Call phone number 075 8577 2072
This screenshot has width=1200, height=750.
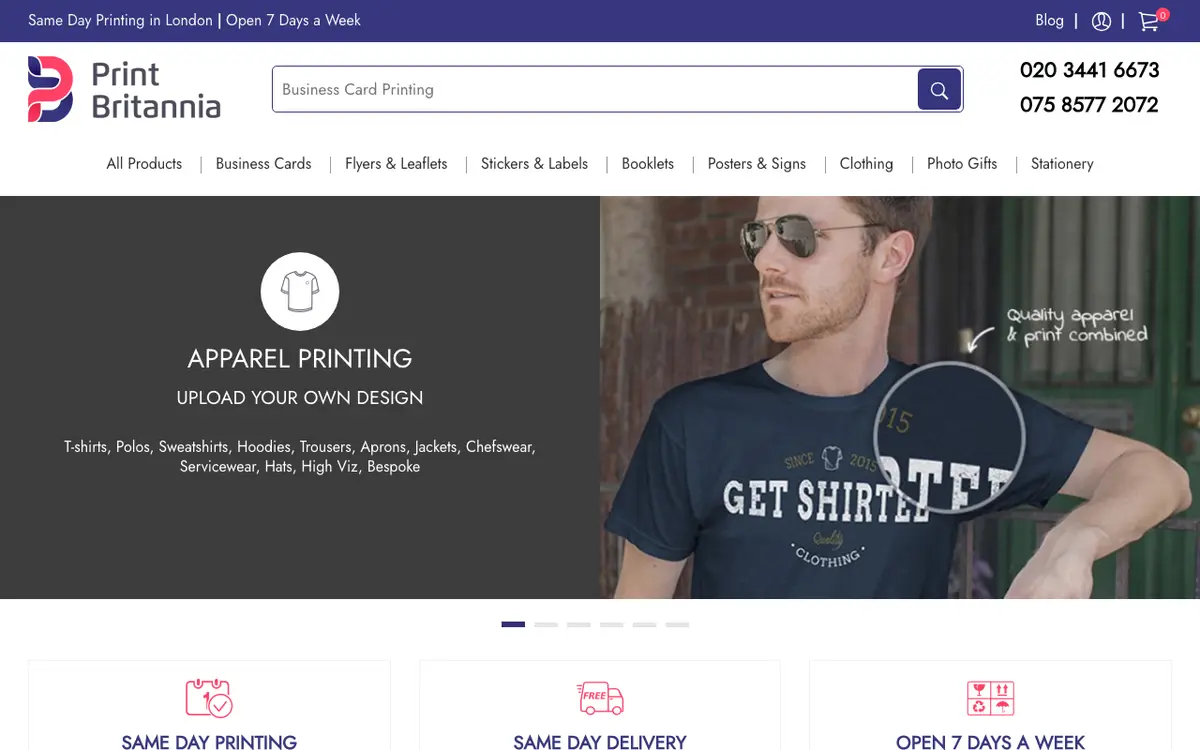tap(1089, 105)
